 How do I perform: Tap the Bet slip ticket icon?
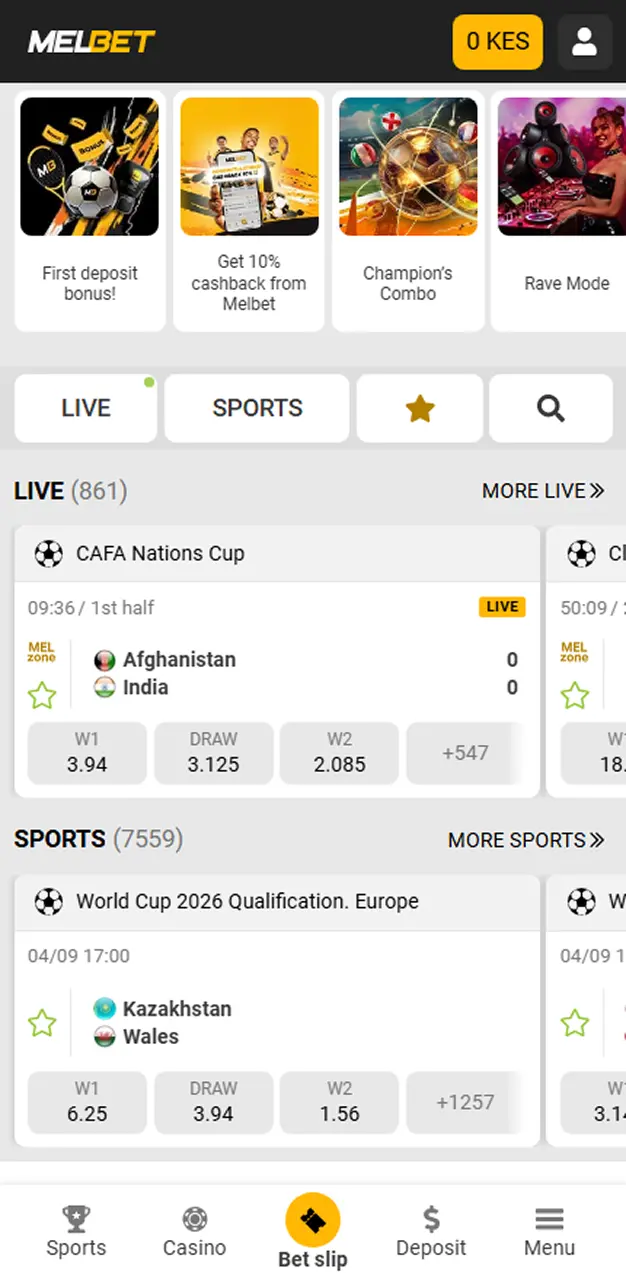313,1221
